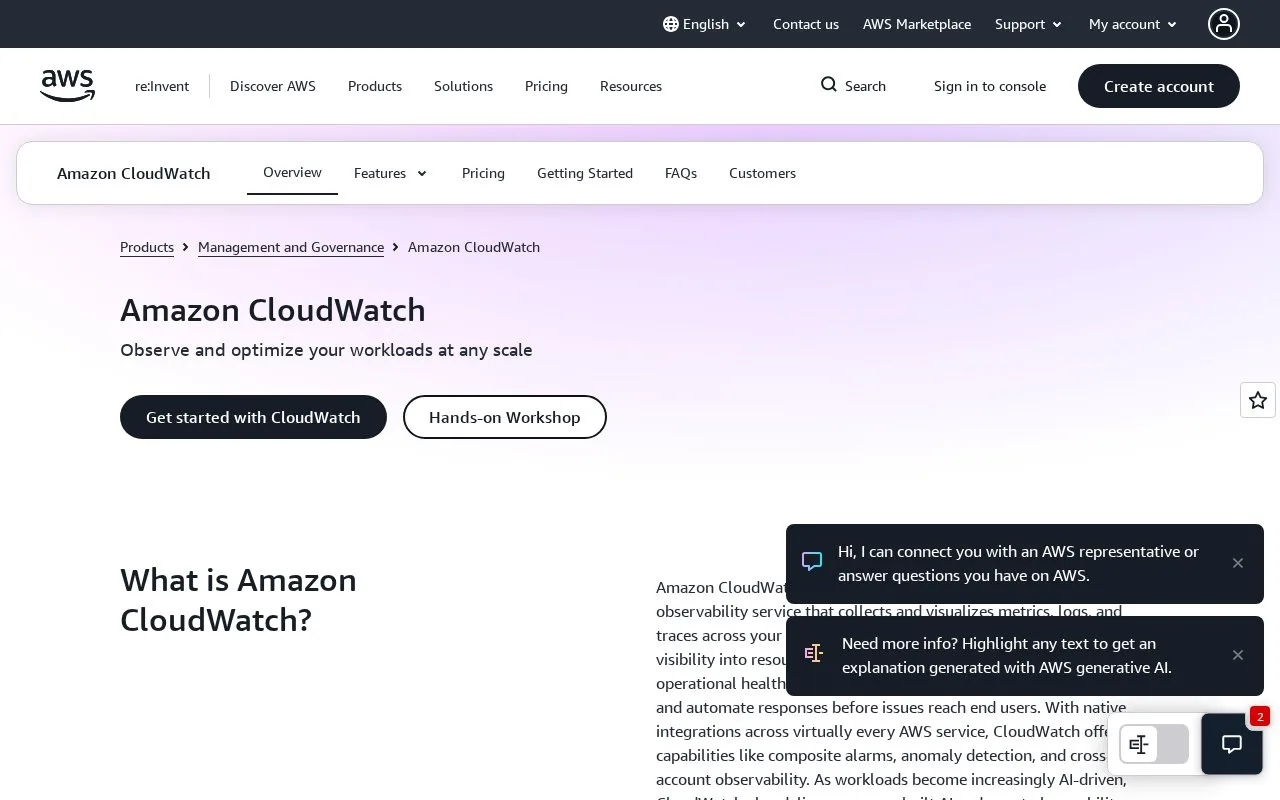This screenshot has width=1280, height=800.
Task: Expand the Features dropdown
Action: 391,173
